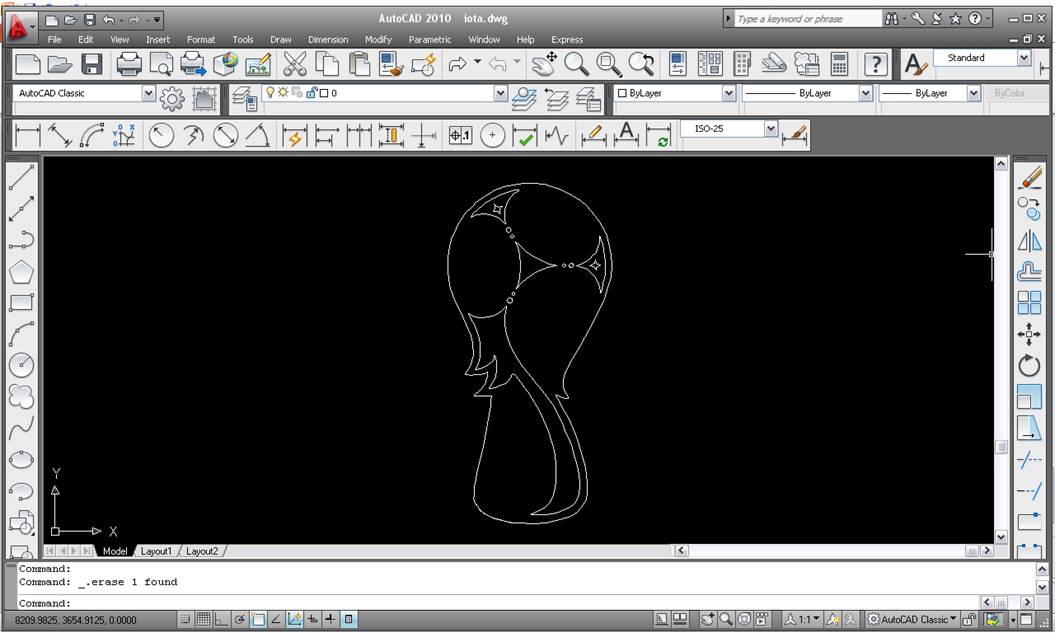Click the Rotate modify tool
1055x633 pixels.
click(x=1029, y=365)
